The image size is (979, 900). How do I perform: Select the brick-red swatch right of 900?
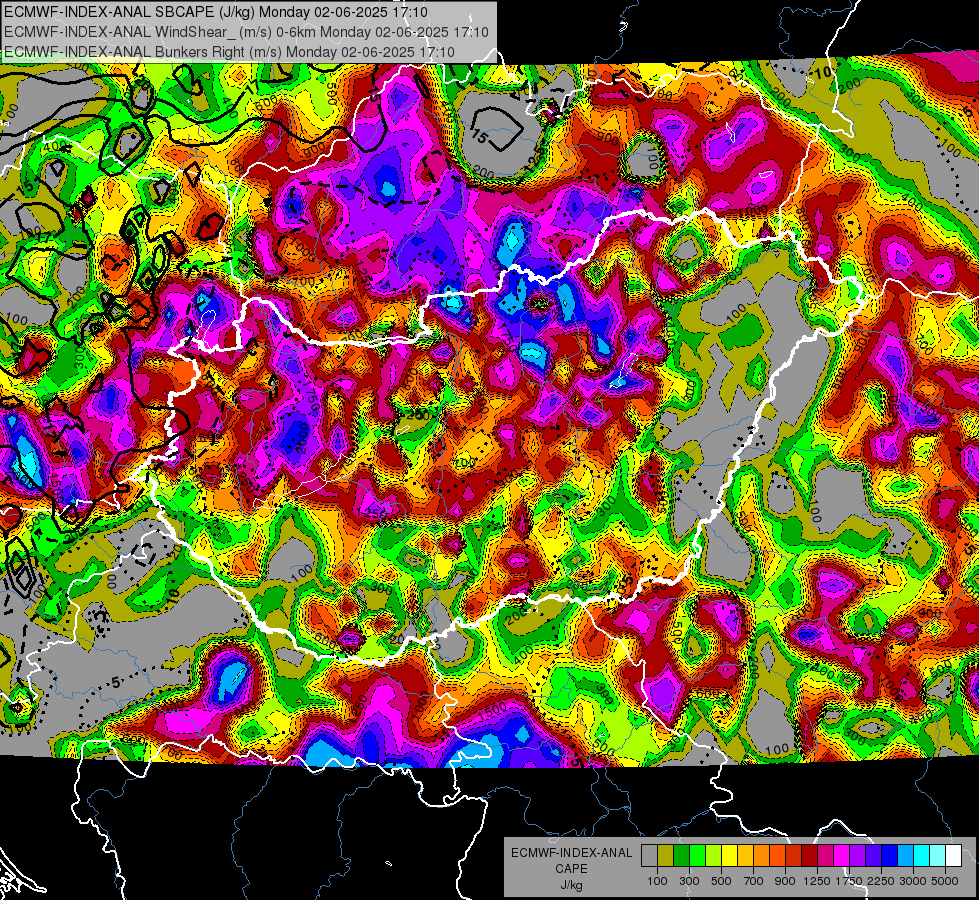click(x=794, y=855)
